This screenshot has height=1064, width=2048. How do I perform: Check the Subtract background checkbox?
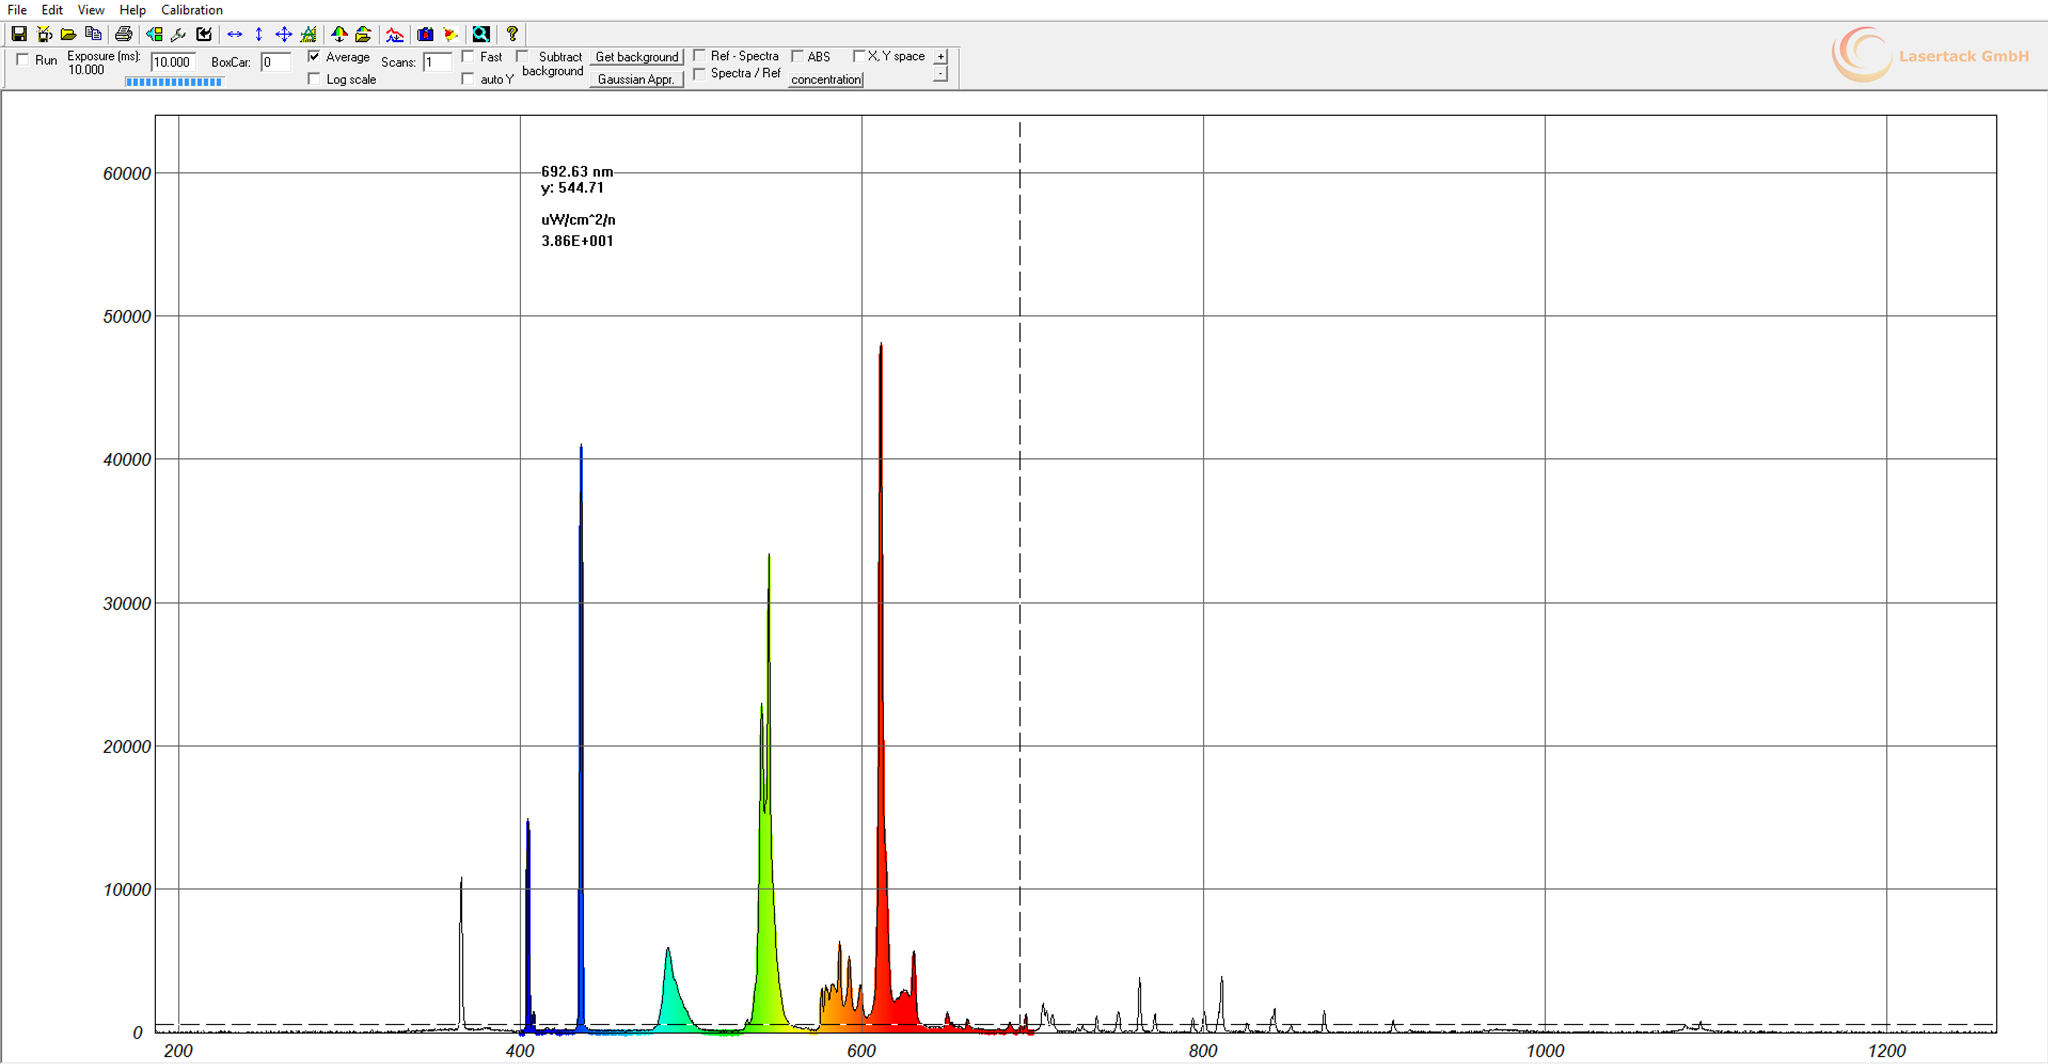pos(522,57)
